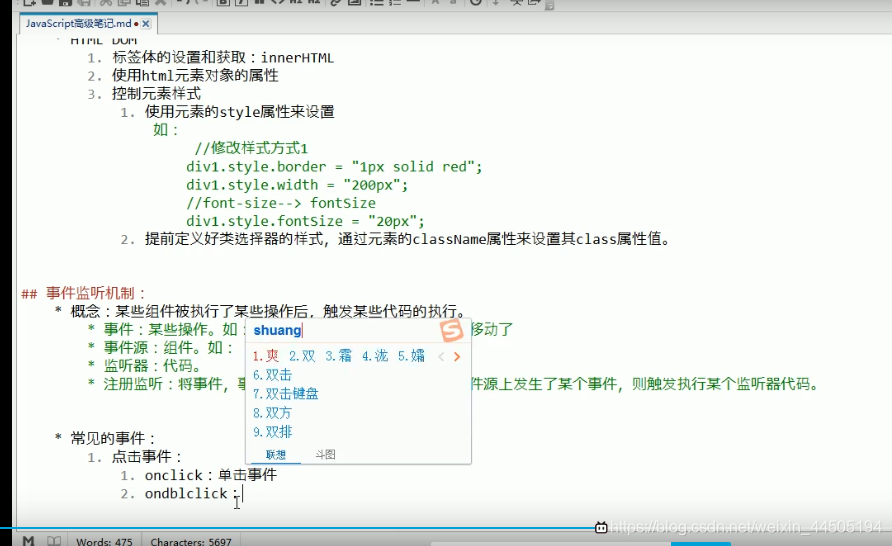Go to previous page of IME candidates
The width and height of the screenshot is (892, 546).
[441, 357]
